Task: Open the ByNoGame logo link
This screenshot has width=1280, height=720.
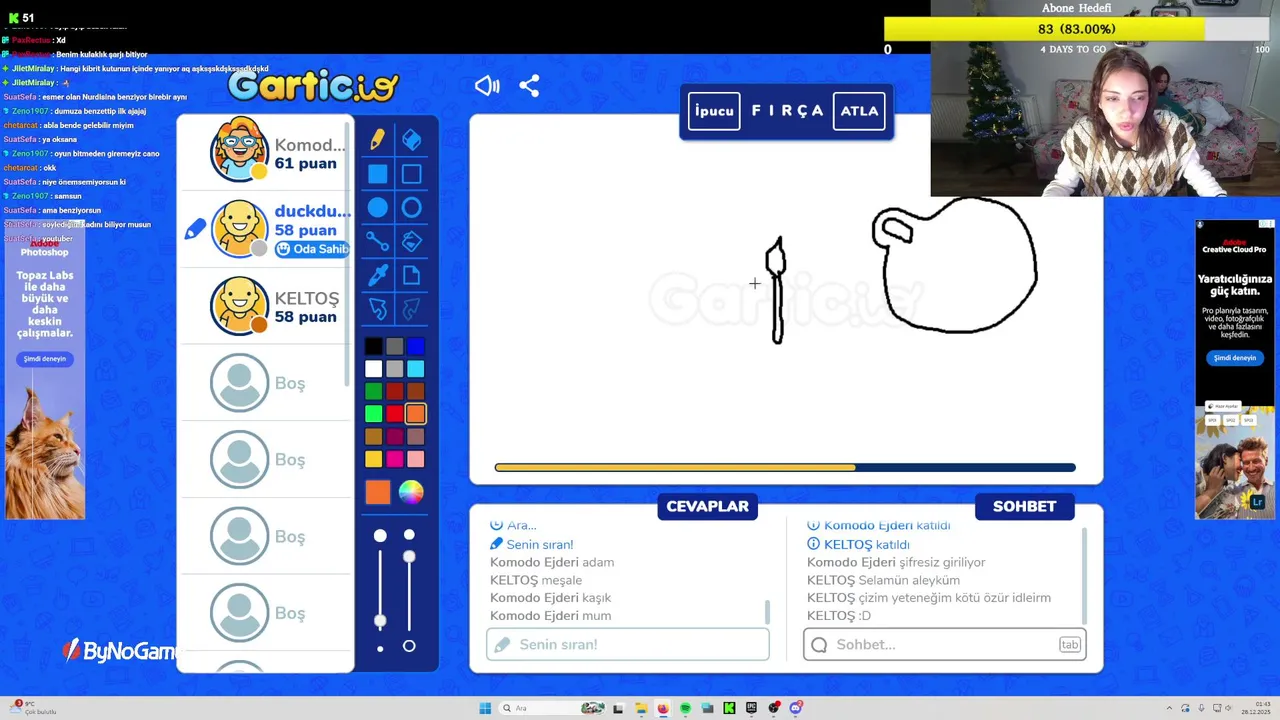Action: (x=120, y=651)
